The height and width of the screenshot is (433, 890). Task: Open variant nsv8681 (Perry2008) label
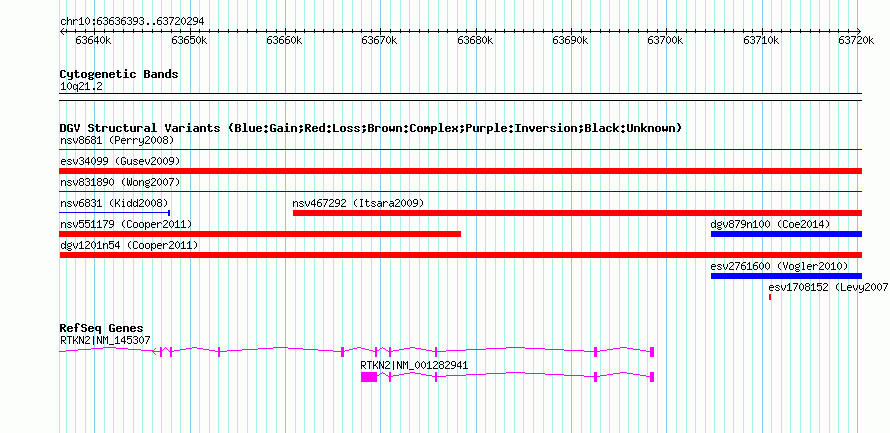point(117,140)
